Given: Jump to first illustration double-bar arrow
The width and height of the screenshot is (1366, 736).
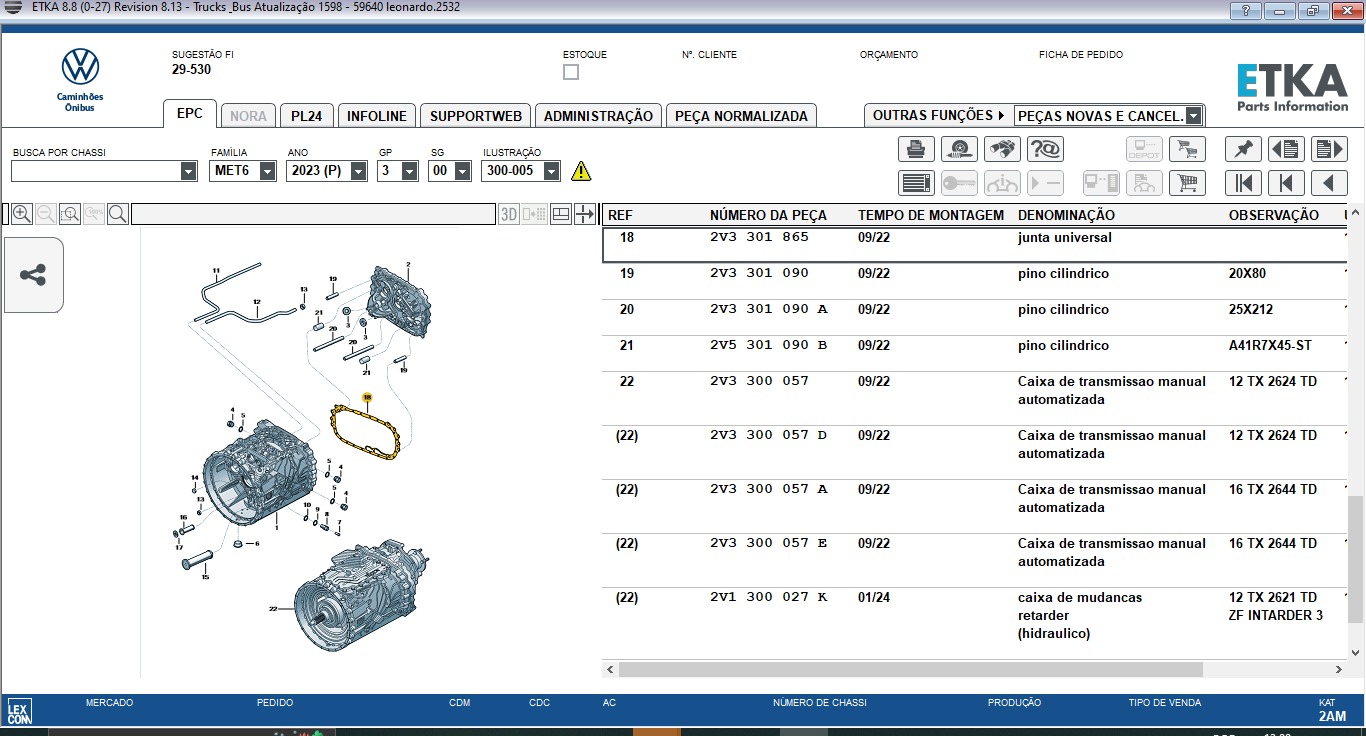Looking at the screenshot, I should tap(1243, 183).
